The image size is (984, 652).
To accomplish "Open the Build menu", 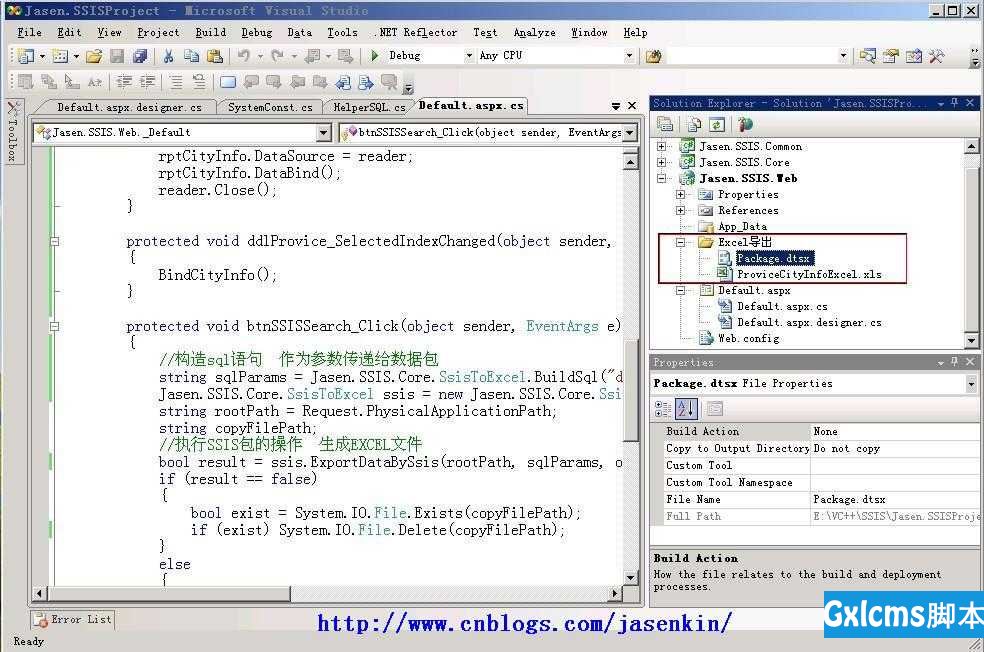I will point(210,33).
